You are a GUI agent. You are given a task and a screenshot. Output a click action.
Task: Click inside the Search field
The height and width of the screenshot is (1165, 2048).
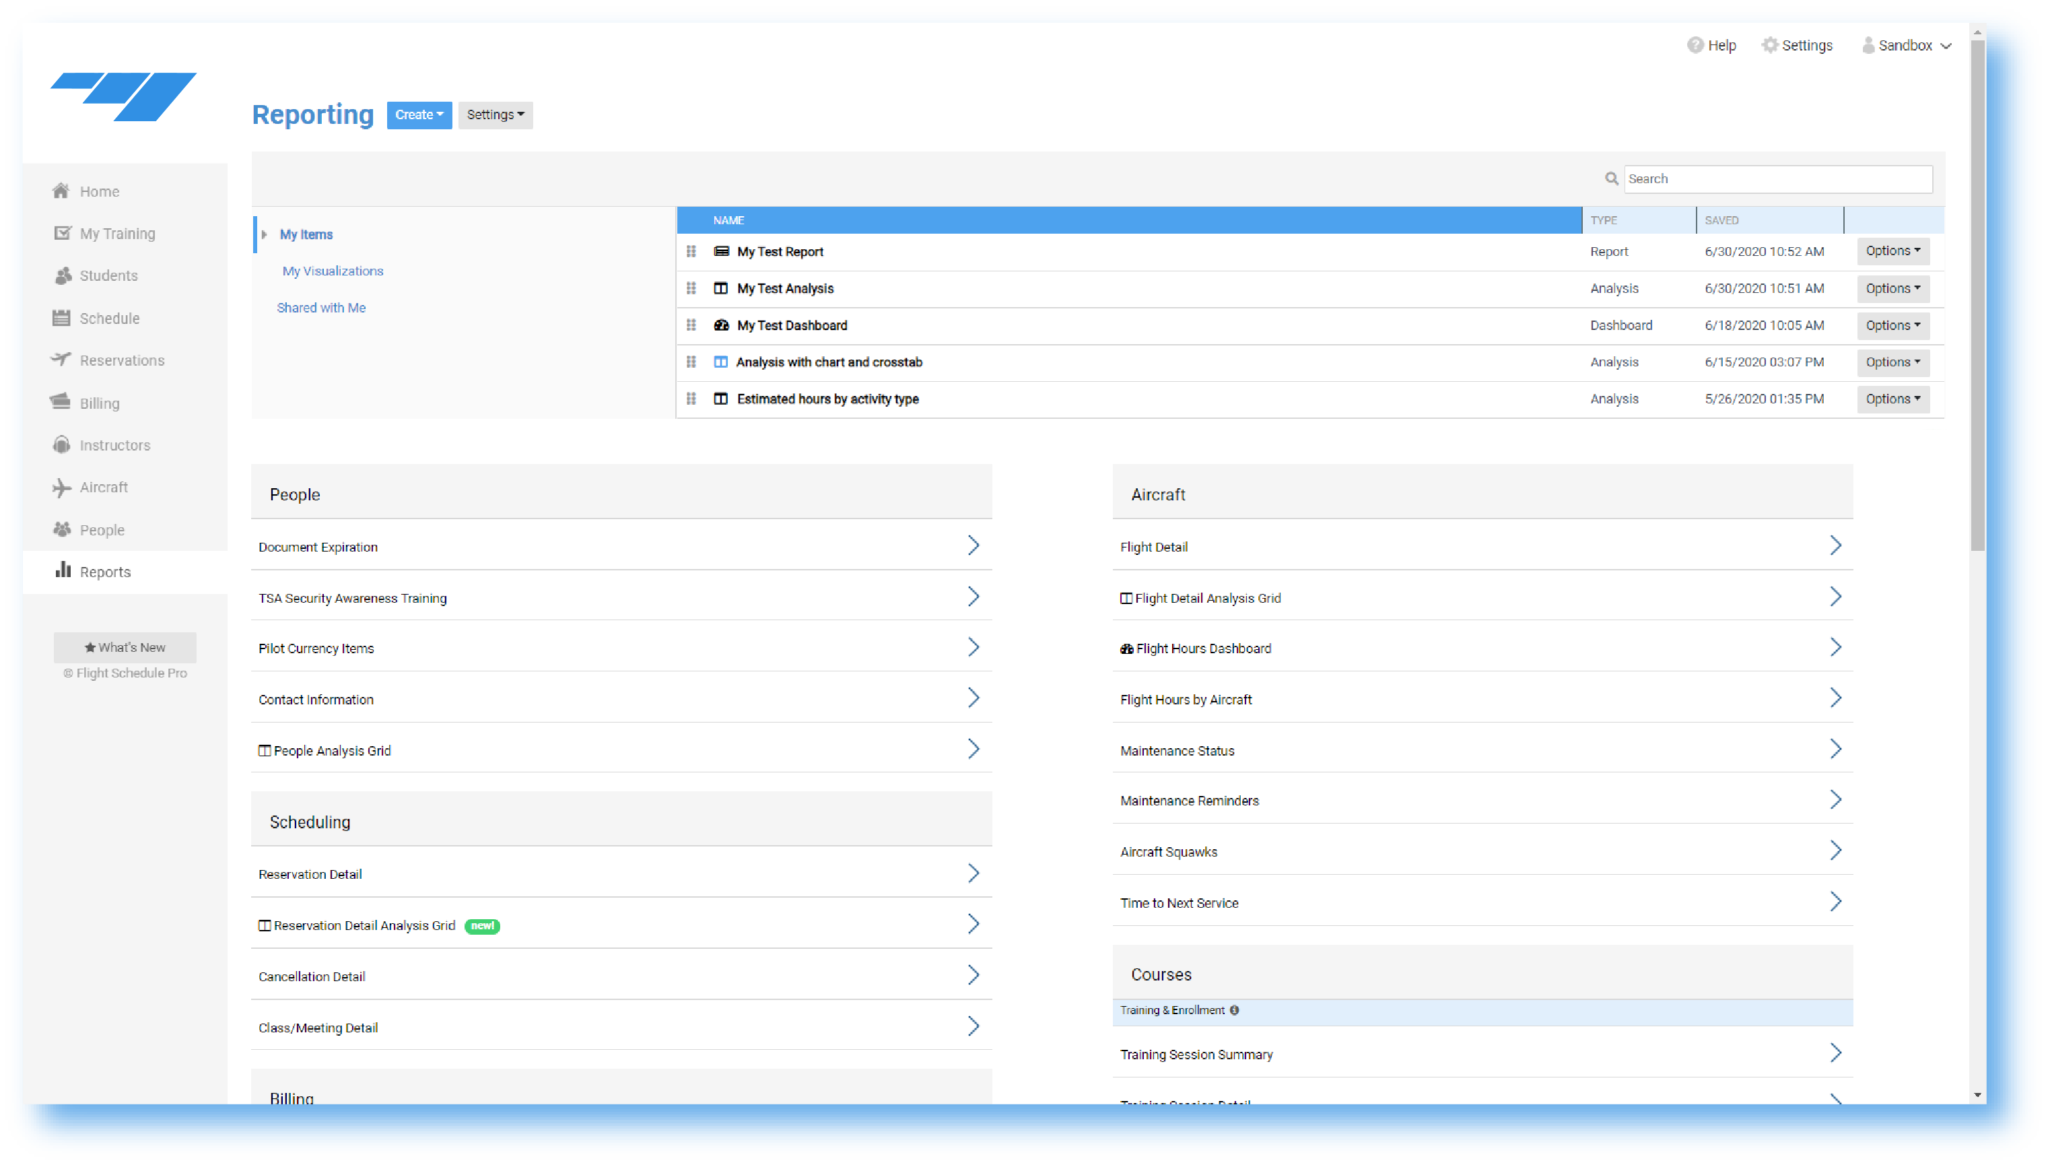(1778, 178)
